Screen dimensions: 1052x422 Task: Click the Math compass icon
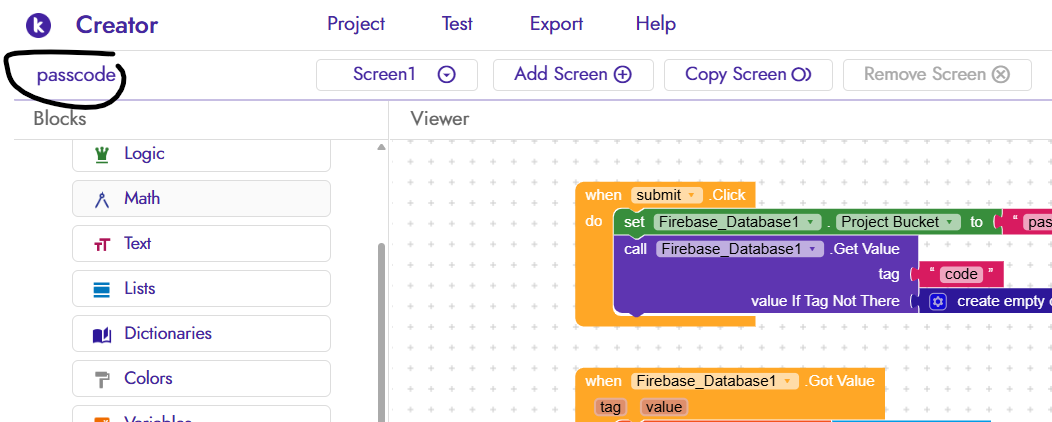[102, 199]
